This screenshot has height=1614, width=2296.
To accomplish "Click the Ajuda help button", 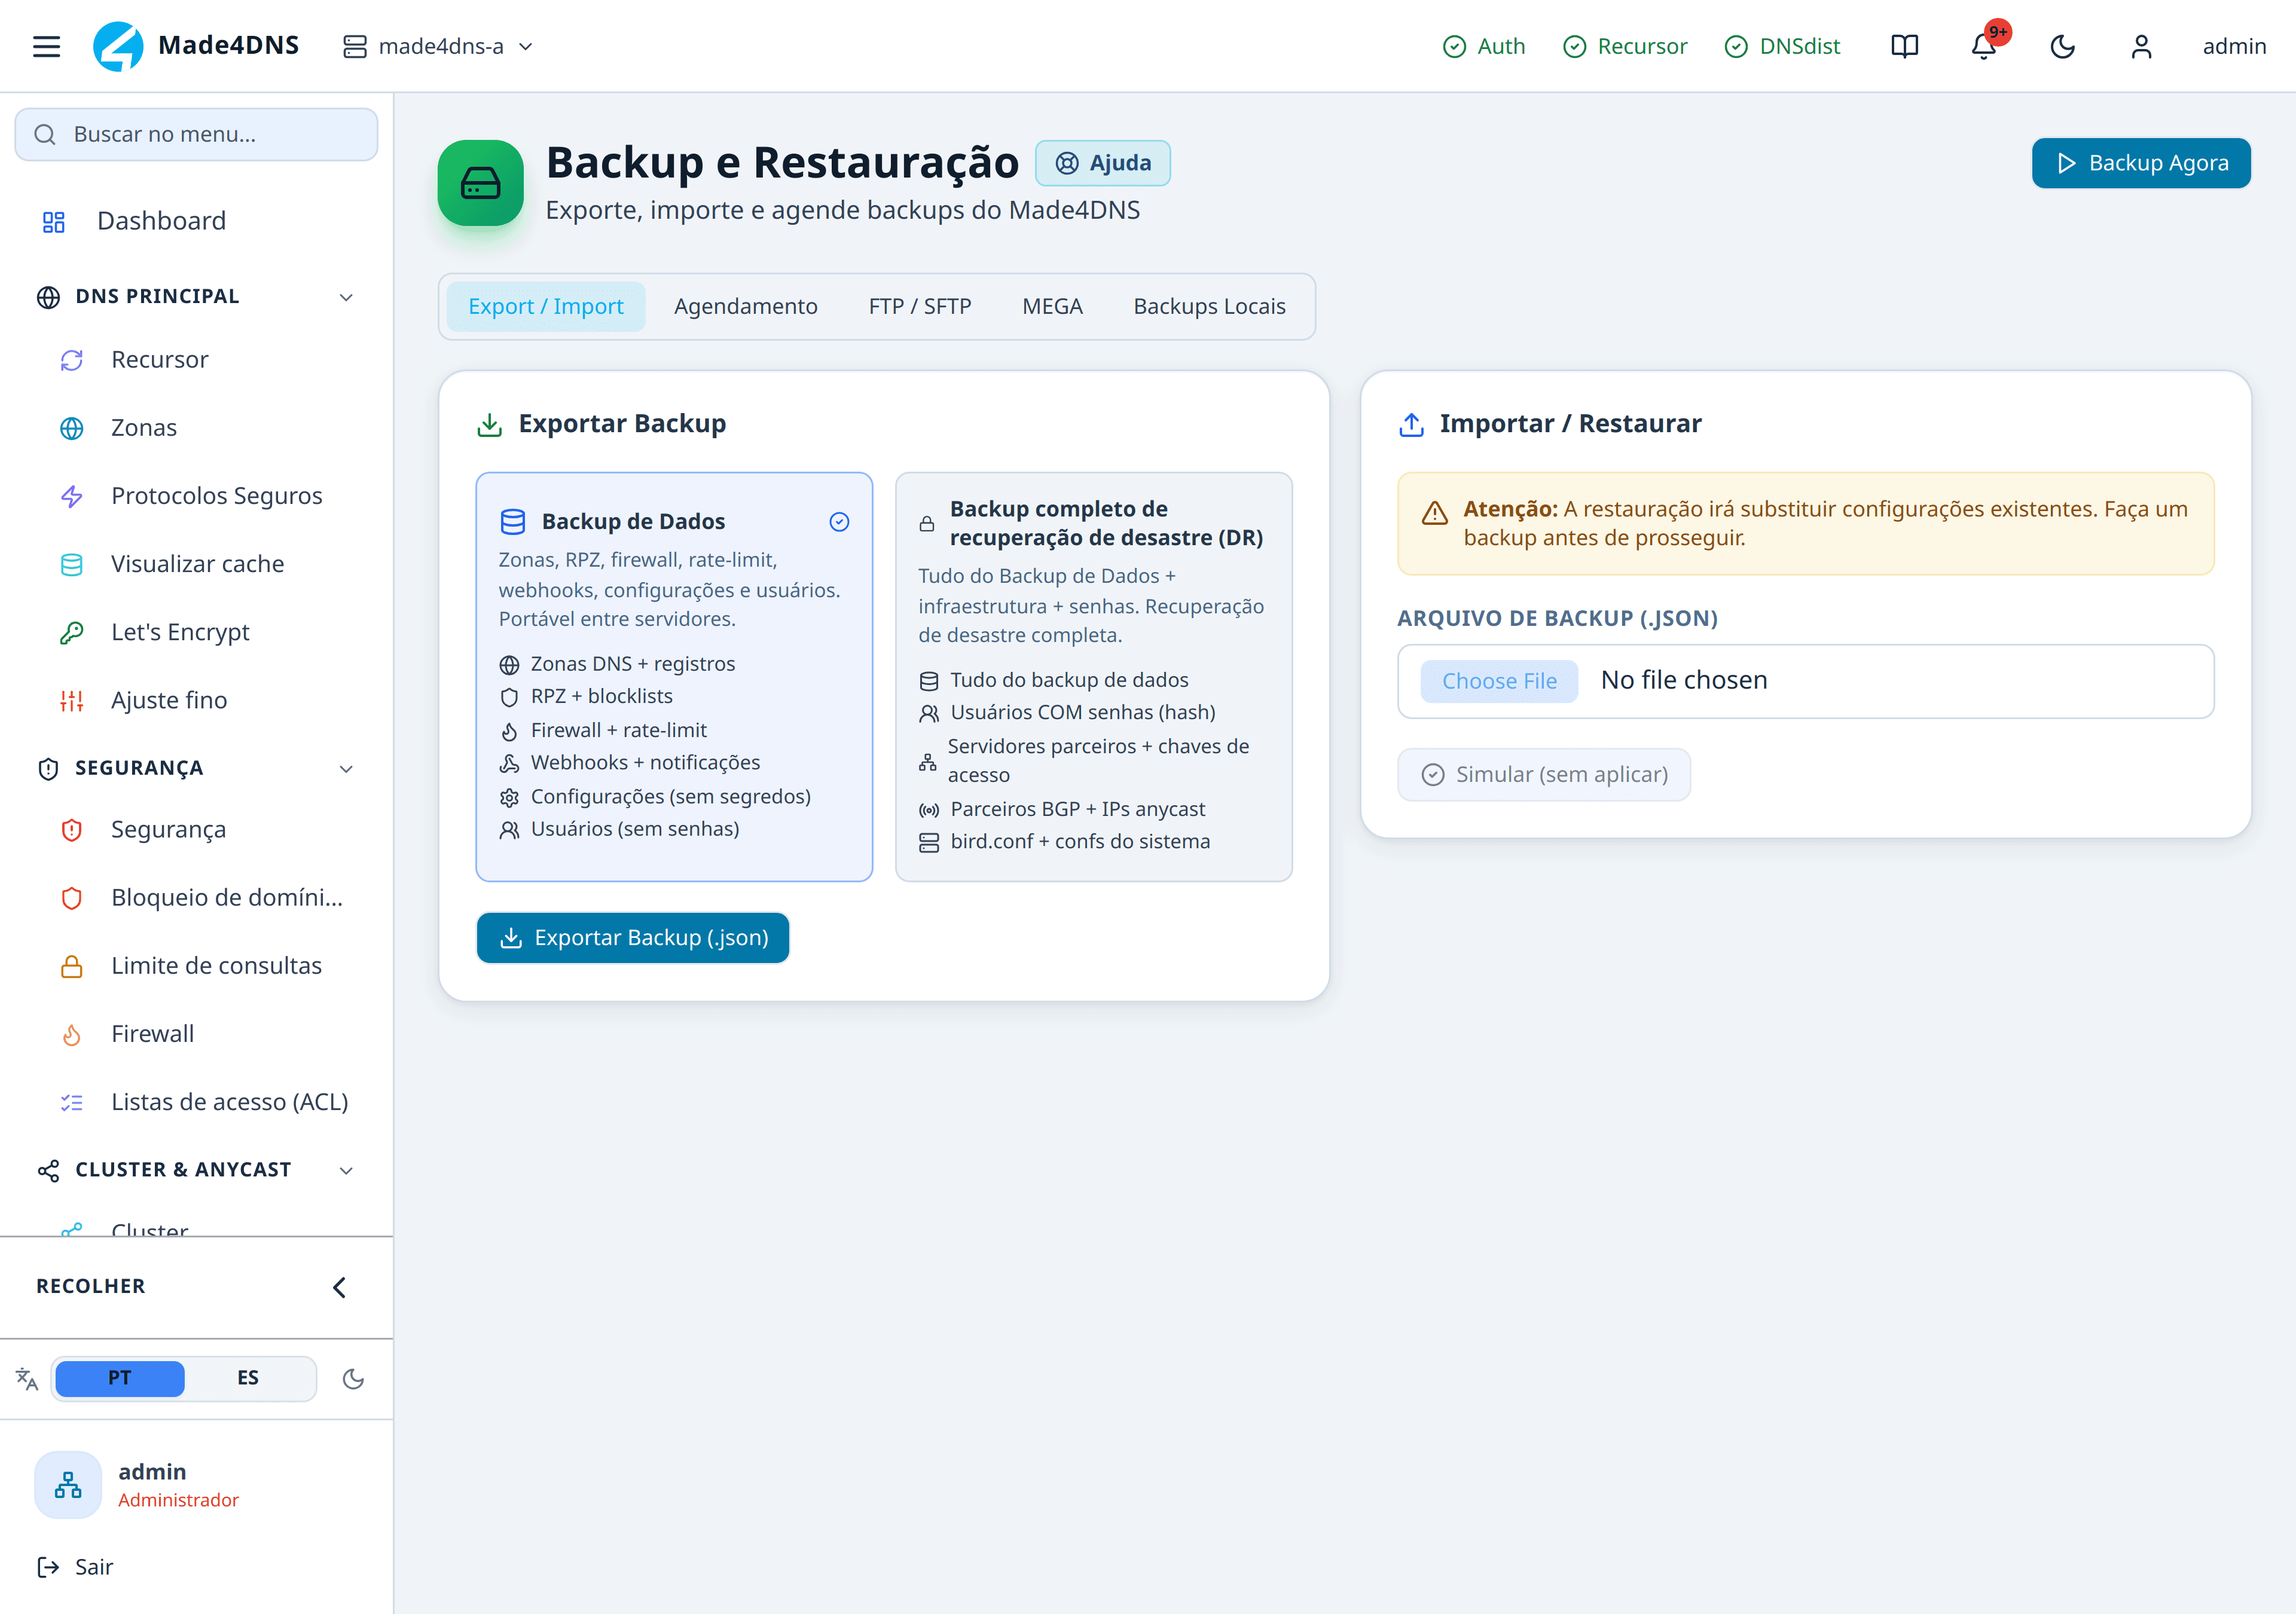I will point(1102,163).
